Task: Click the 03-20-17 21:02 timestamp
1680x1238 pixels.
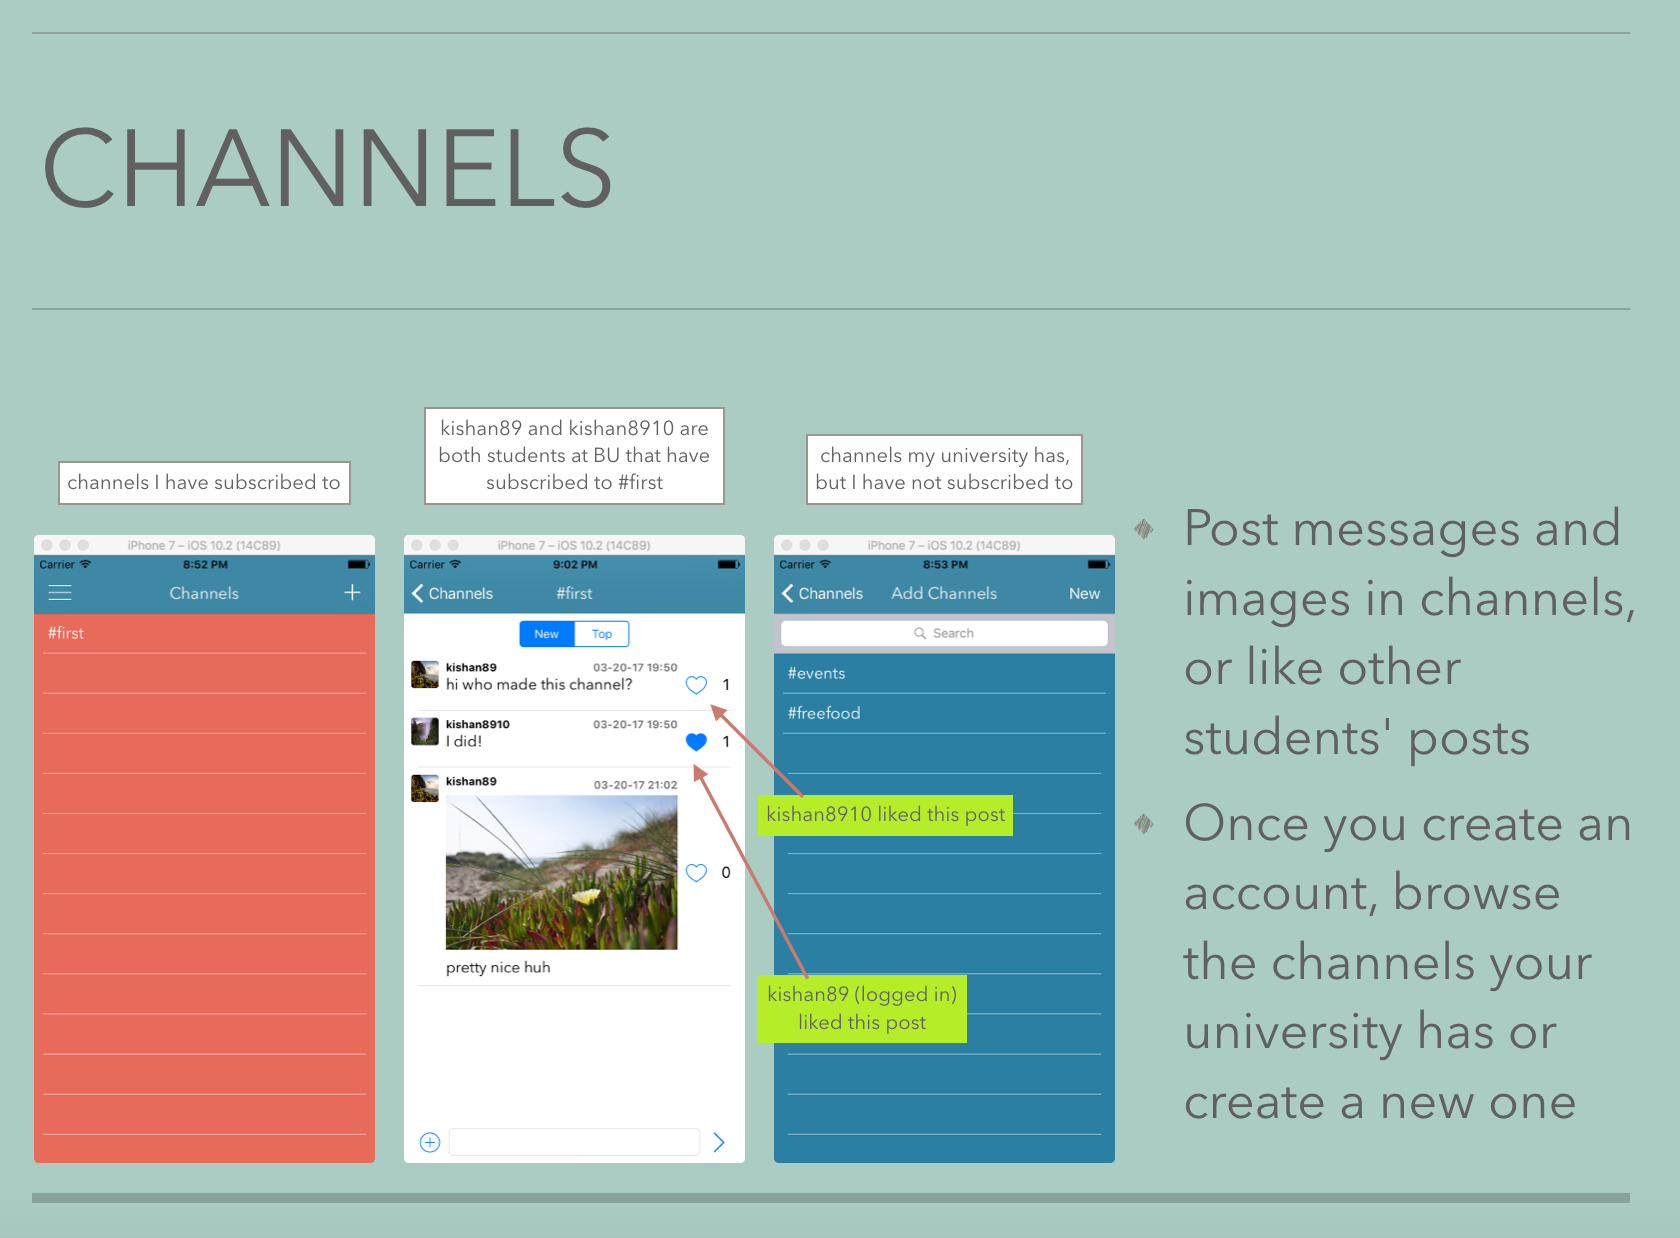Action: coord(635,785)
